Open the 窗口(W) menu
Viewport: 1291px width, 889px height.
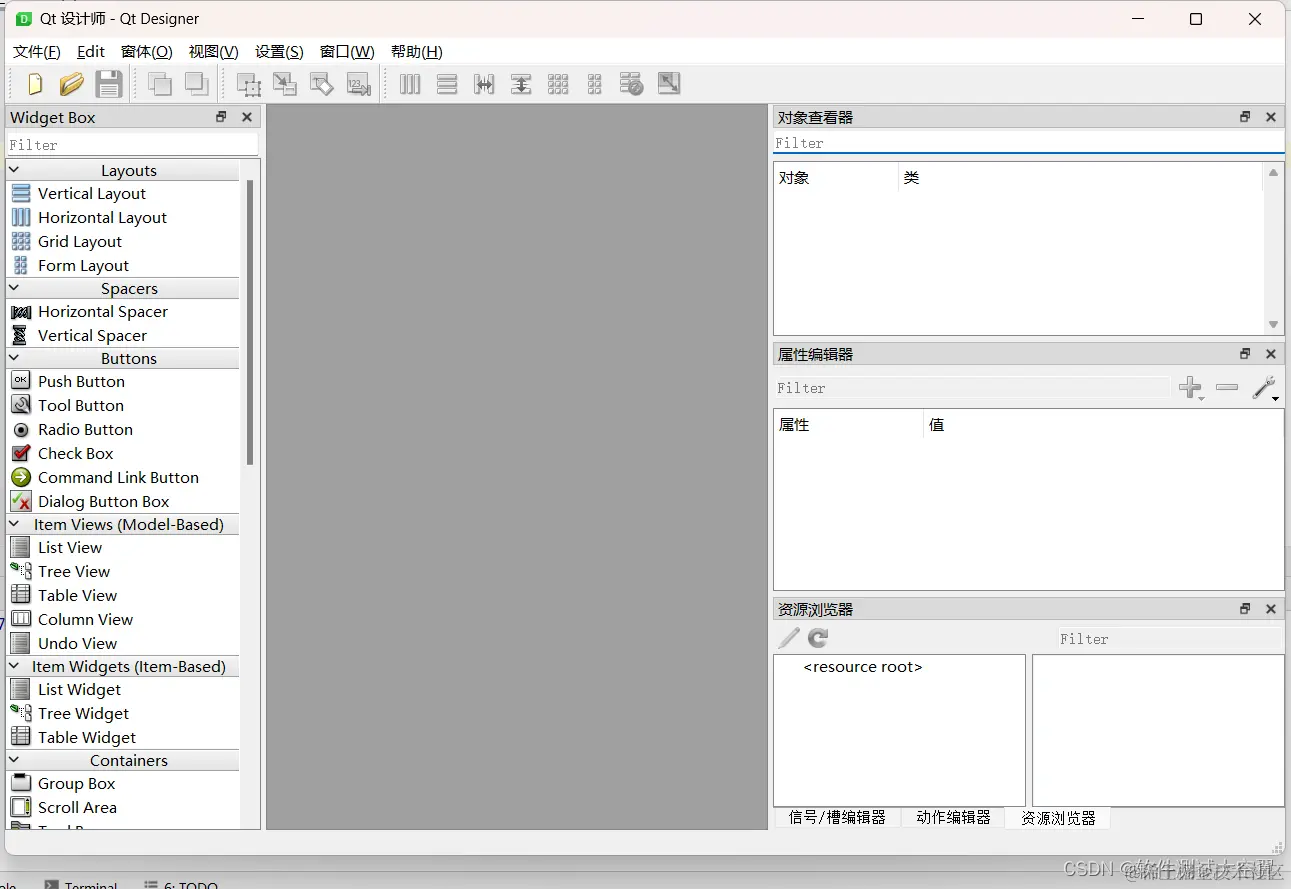tap(347, 52)
